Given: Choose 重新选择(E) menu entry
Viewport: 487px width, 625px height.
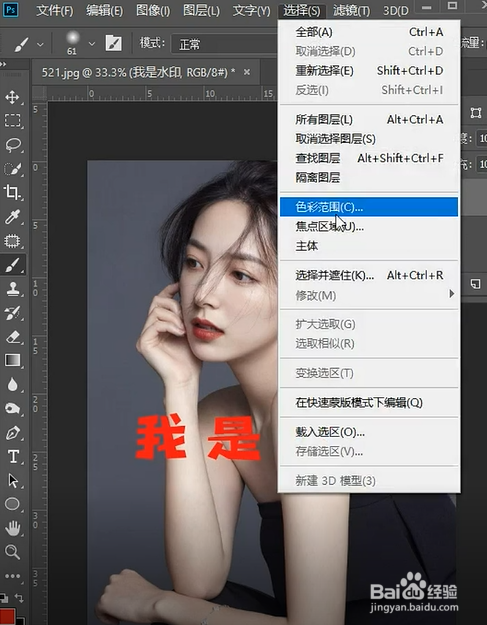Looking at the screenshot, I should pyautogui.click(x=369, y=71).
